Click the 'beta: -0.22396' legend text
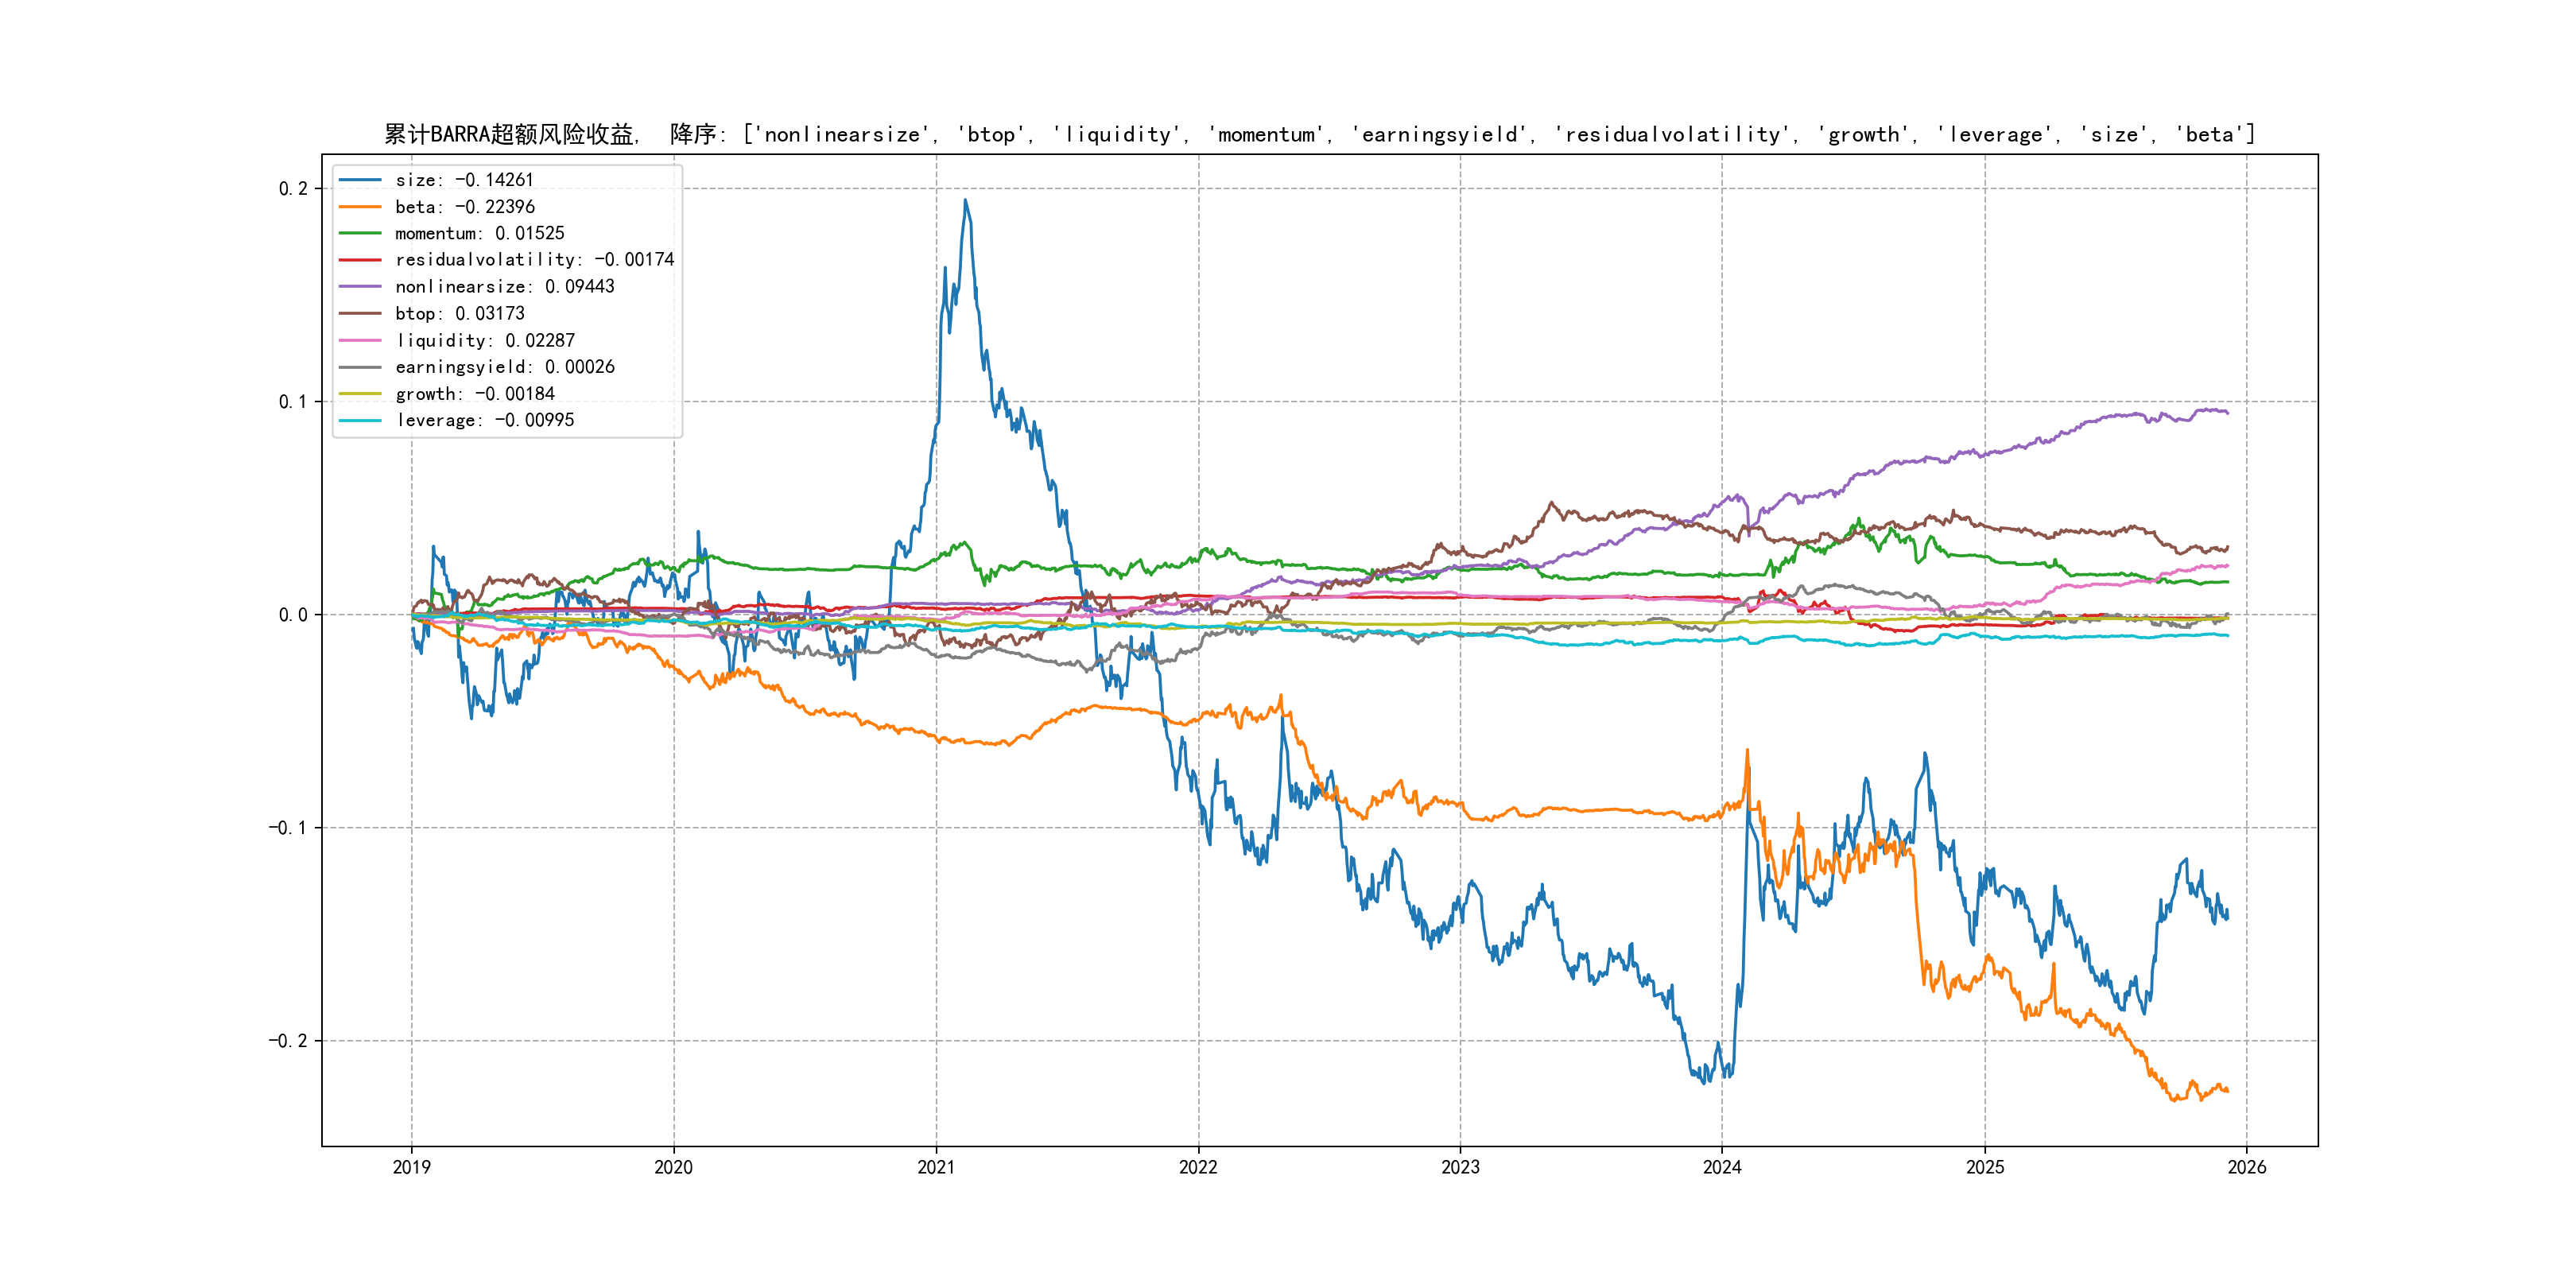The image size is (2576, 1288). (465, 207)
